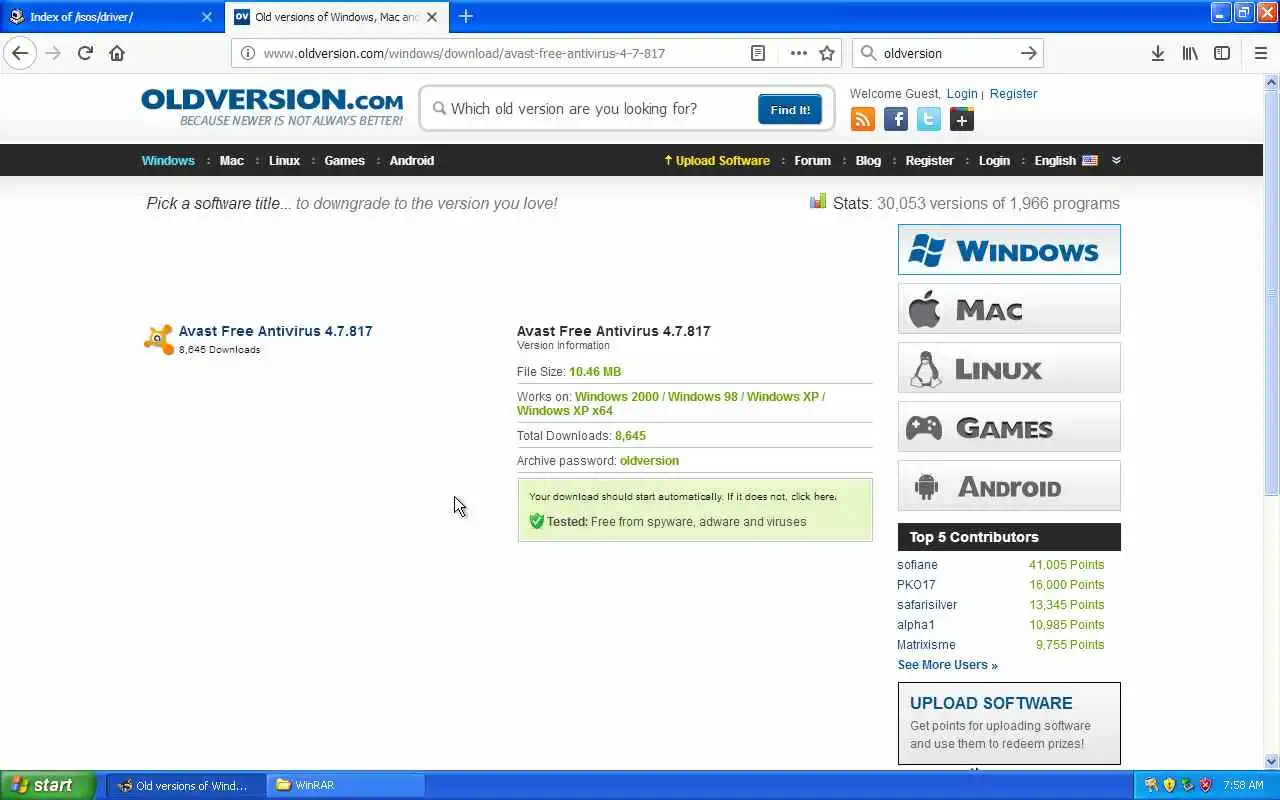Select the Linux category banner
The image size is (1280, 800).
pos(1009,368)
